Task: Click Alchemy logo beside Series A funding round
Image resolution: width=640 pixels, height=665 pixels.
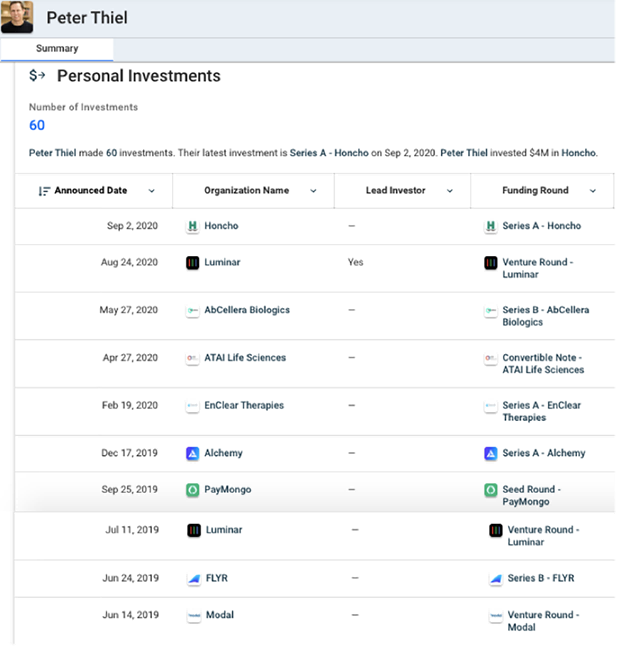Action: click(x=491, y=453)
